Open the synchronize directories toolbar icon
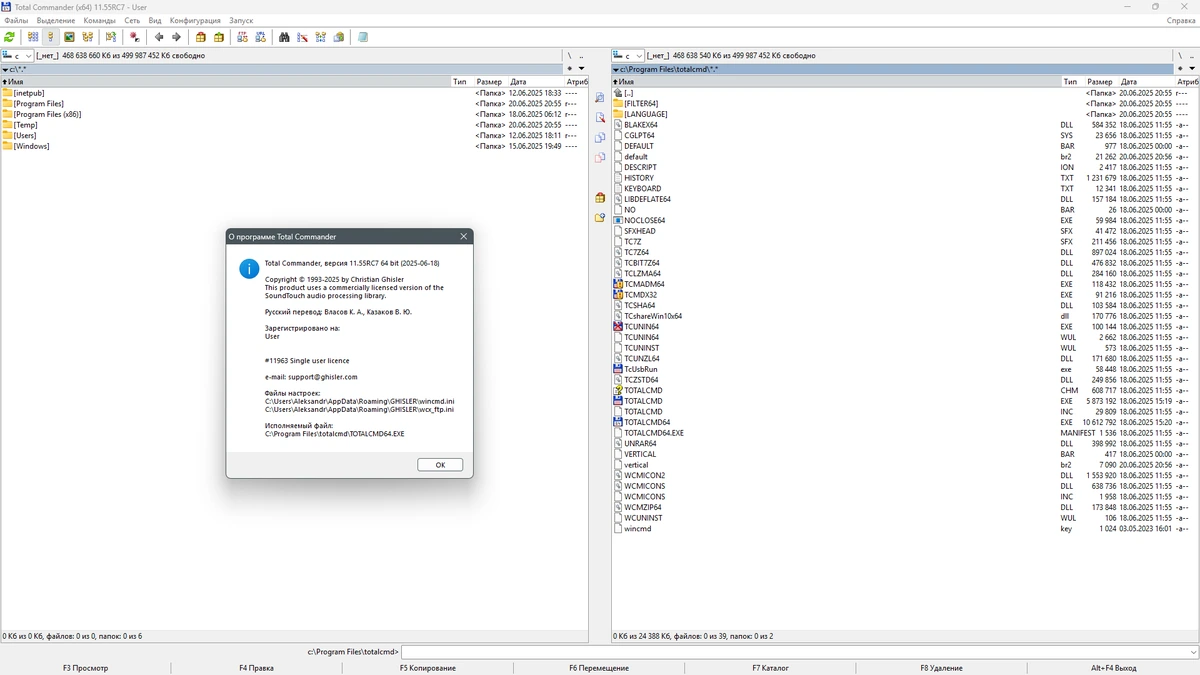 coord(321,37)
